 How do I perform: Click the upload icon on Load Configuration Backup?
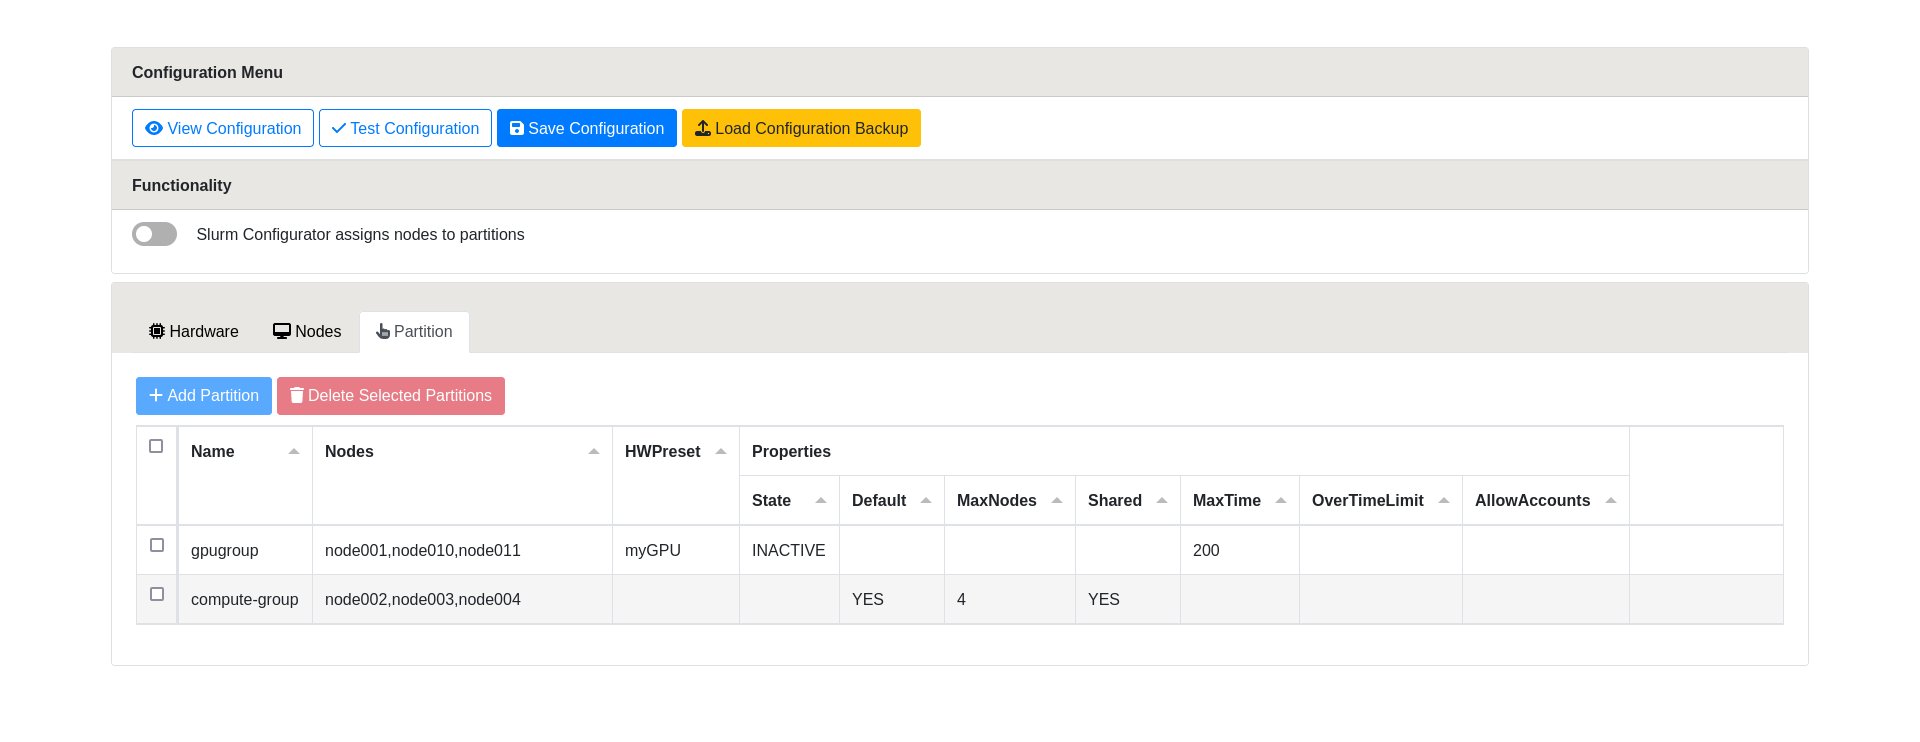tap(703, 128)
